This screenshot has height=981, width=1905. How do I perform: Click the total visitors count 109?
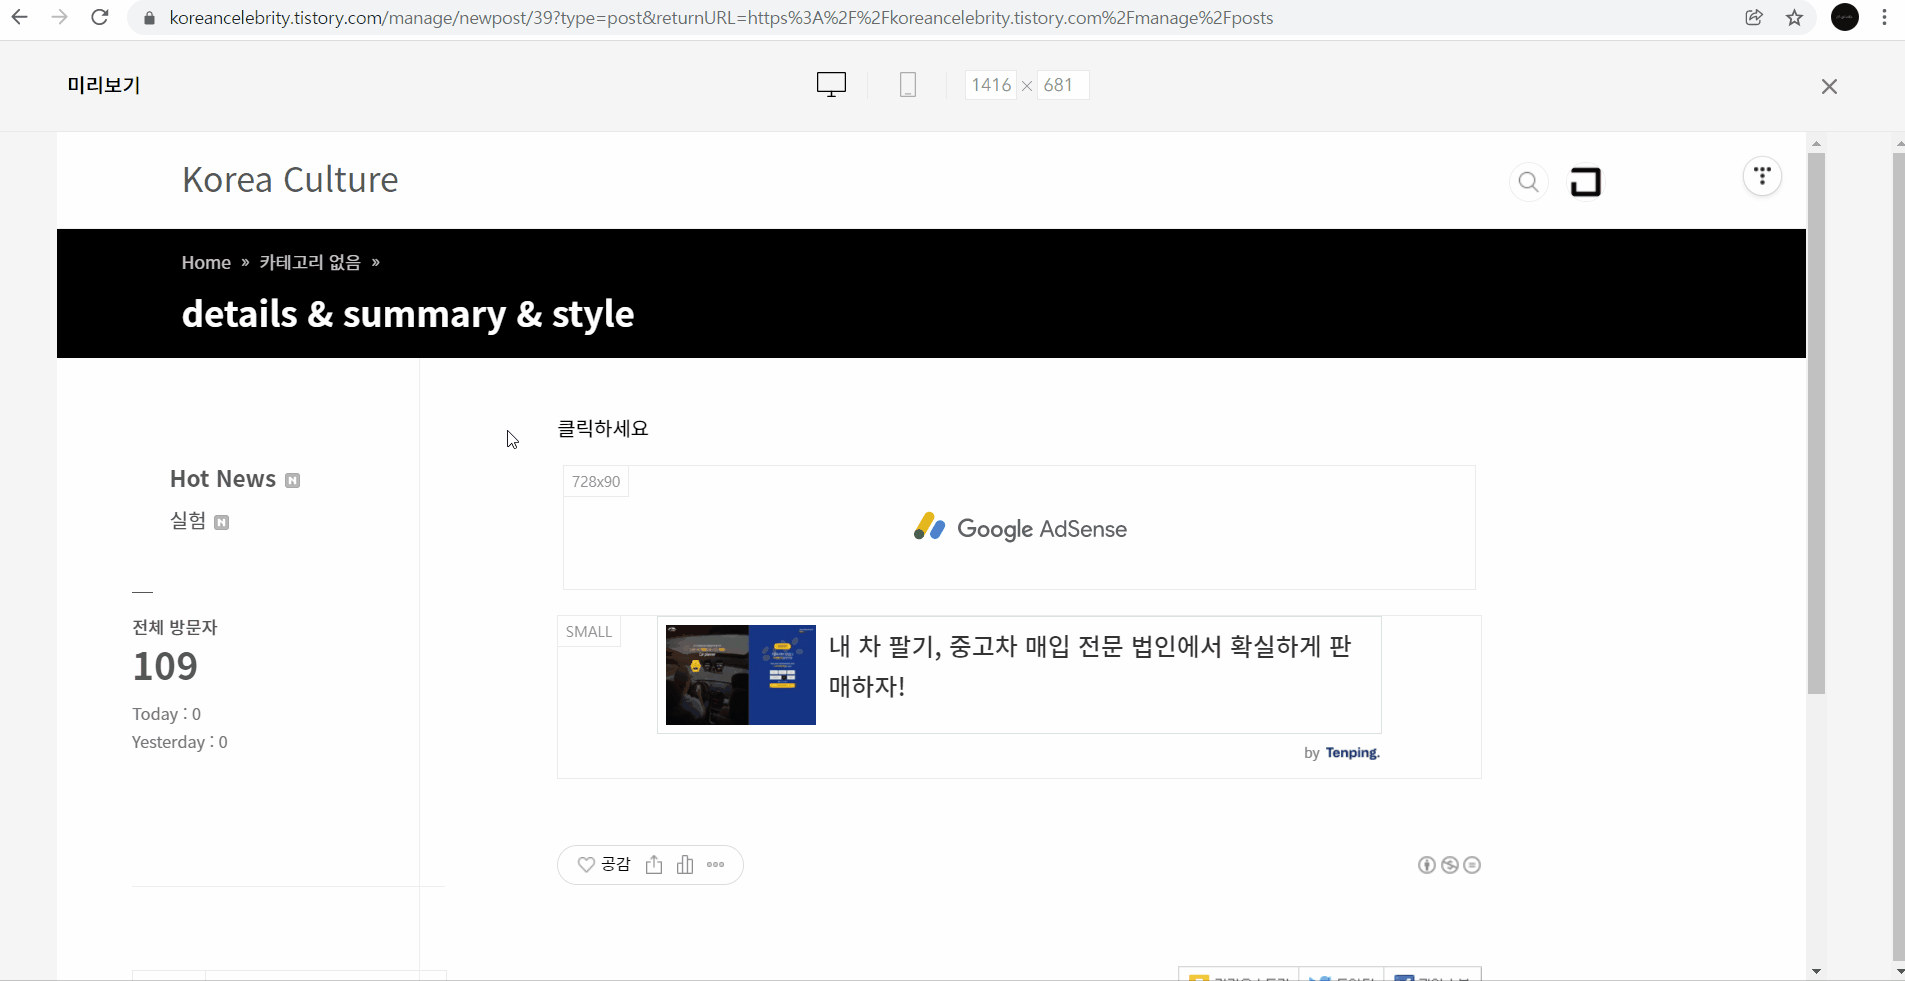coord(165,666)
